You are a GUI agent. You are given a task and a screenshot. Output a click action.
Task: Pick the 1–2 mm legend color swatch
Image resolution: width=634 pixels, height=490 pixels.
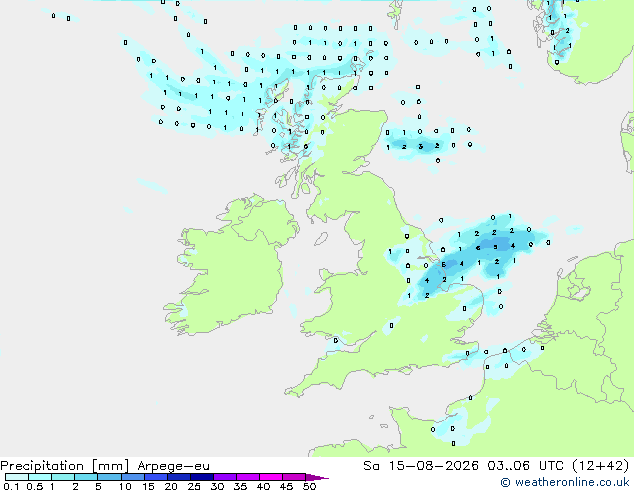coord(63,477)
